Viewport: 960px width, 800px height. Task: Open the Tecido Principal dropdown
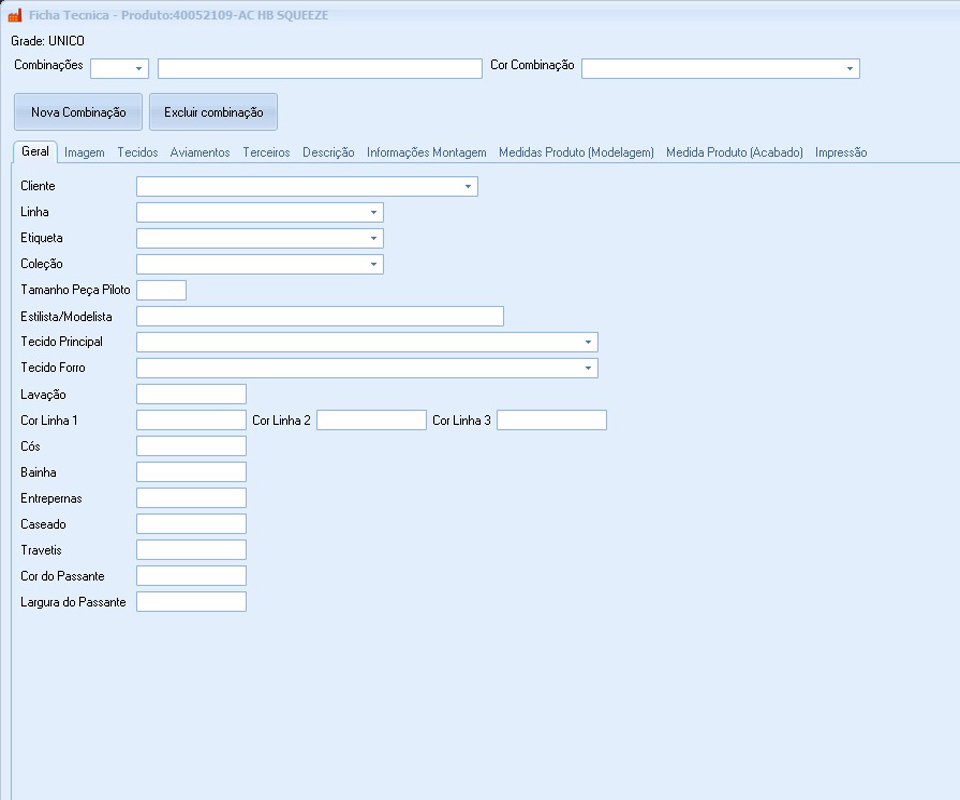coord(587,342)
